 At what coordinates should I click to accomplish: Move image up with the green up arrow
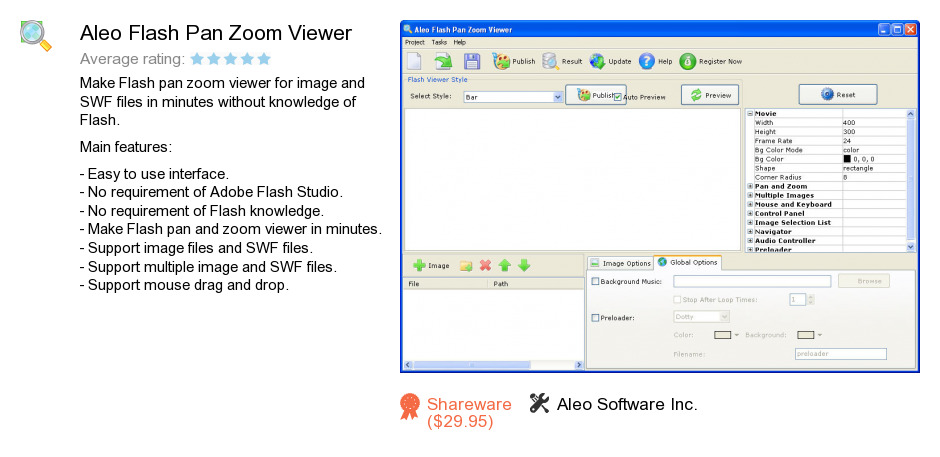[505, 265]
